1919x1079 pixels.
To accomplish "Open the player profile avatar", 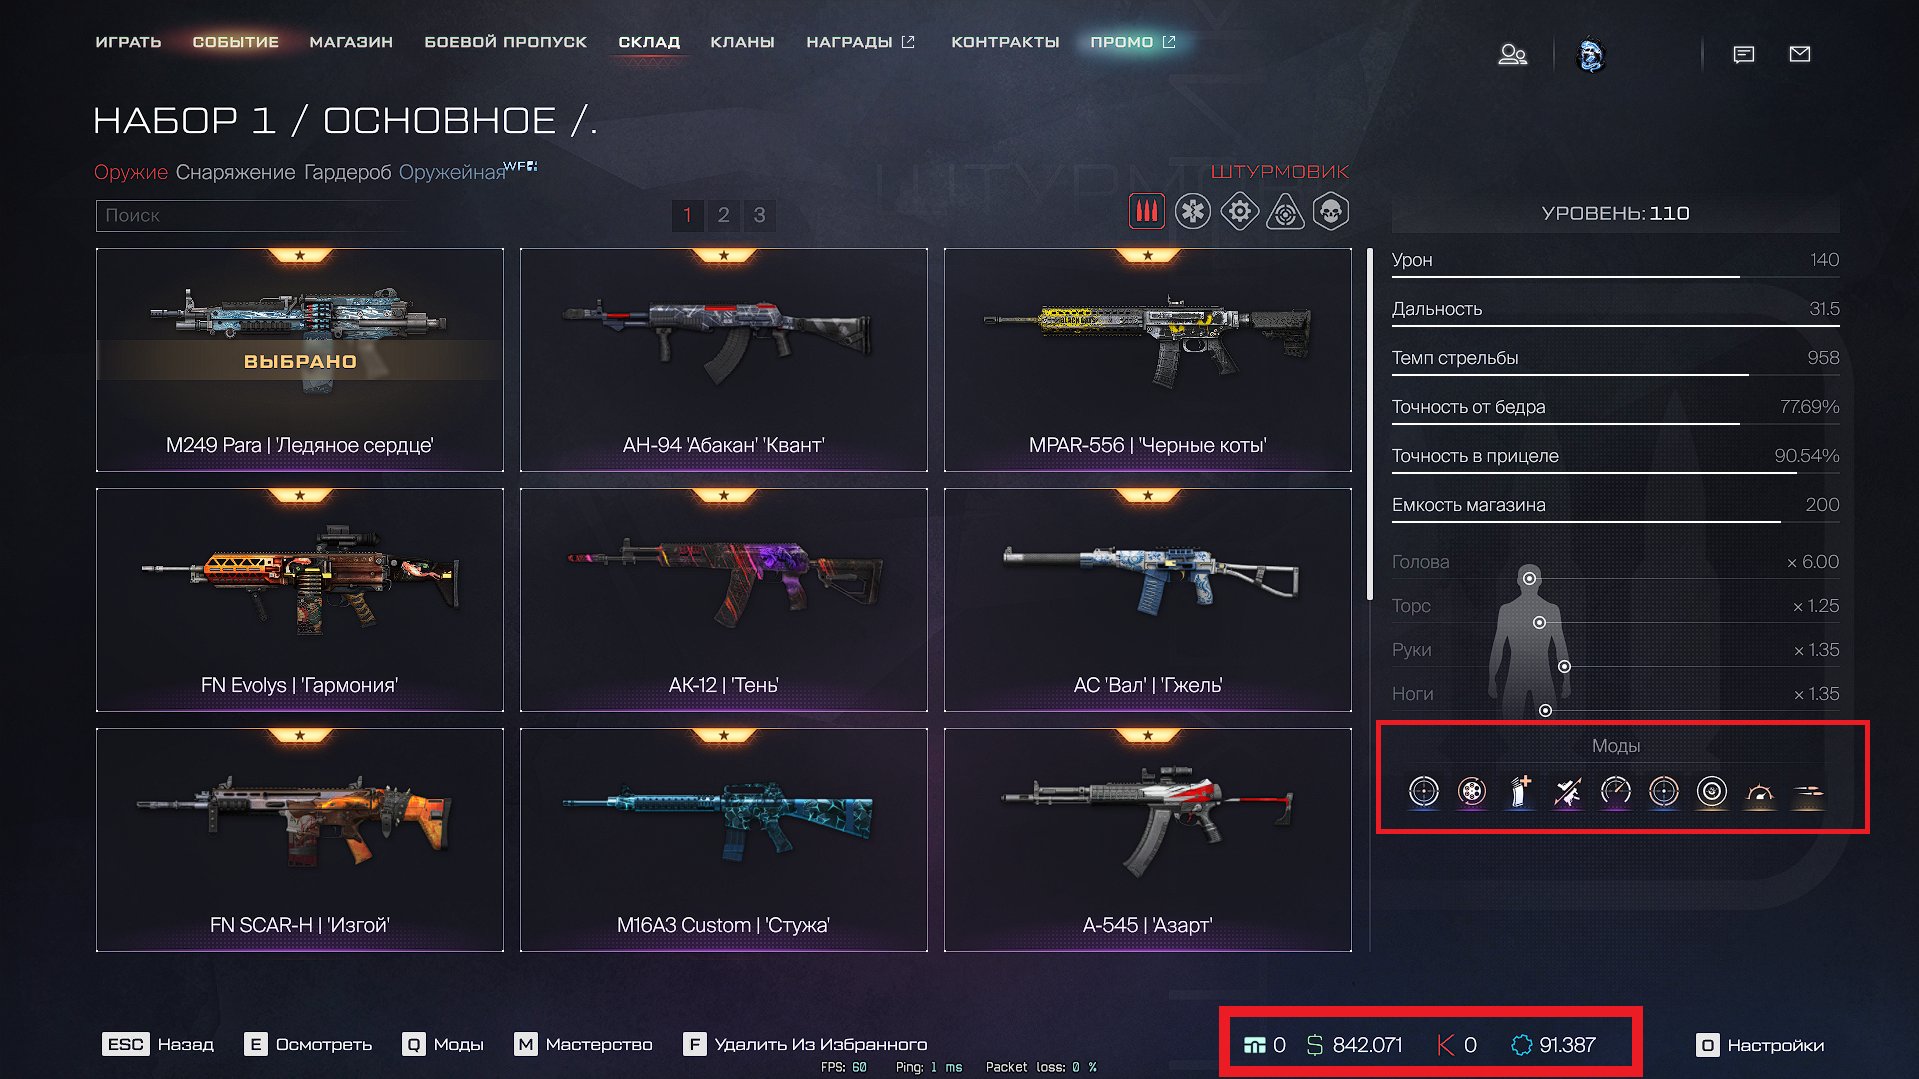I will coord(1590,54).
